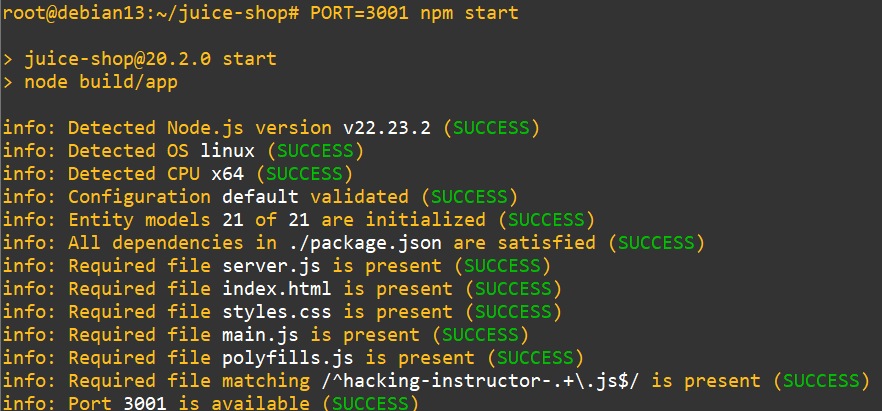Click SUCCESS on the Node.js version line
Image resolution: width=882 pixels, height=411 pixels.
coord(492,128)
